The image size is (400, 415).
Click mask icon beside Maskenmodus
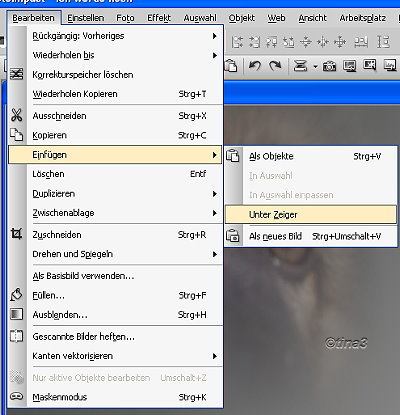click(16, 396)
